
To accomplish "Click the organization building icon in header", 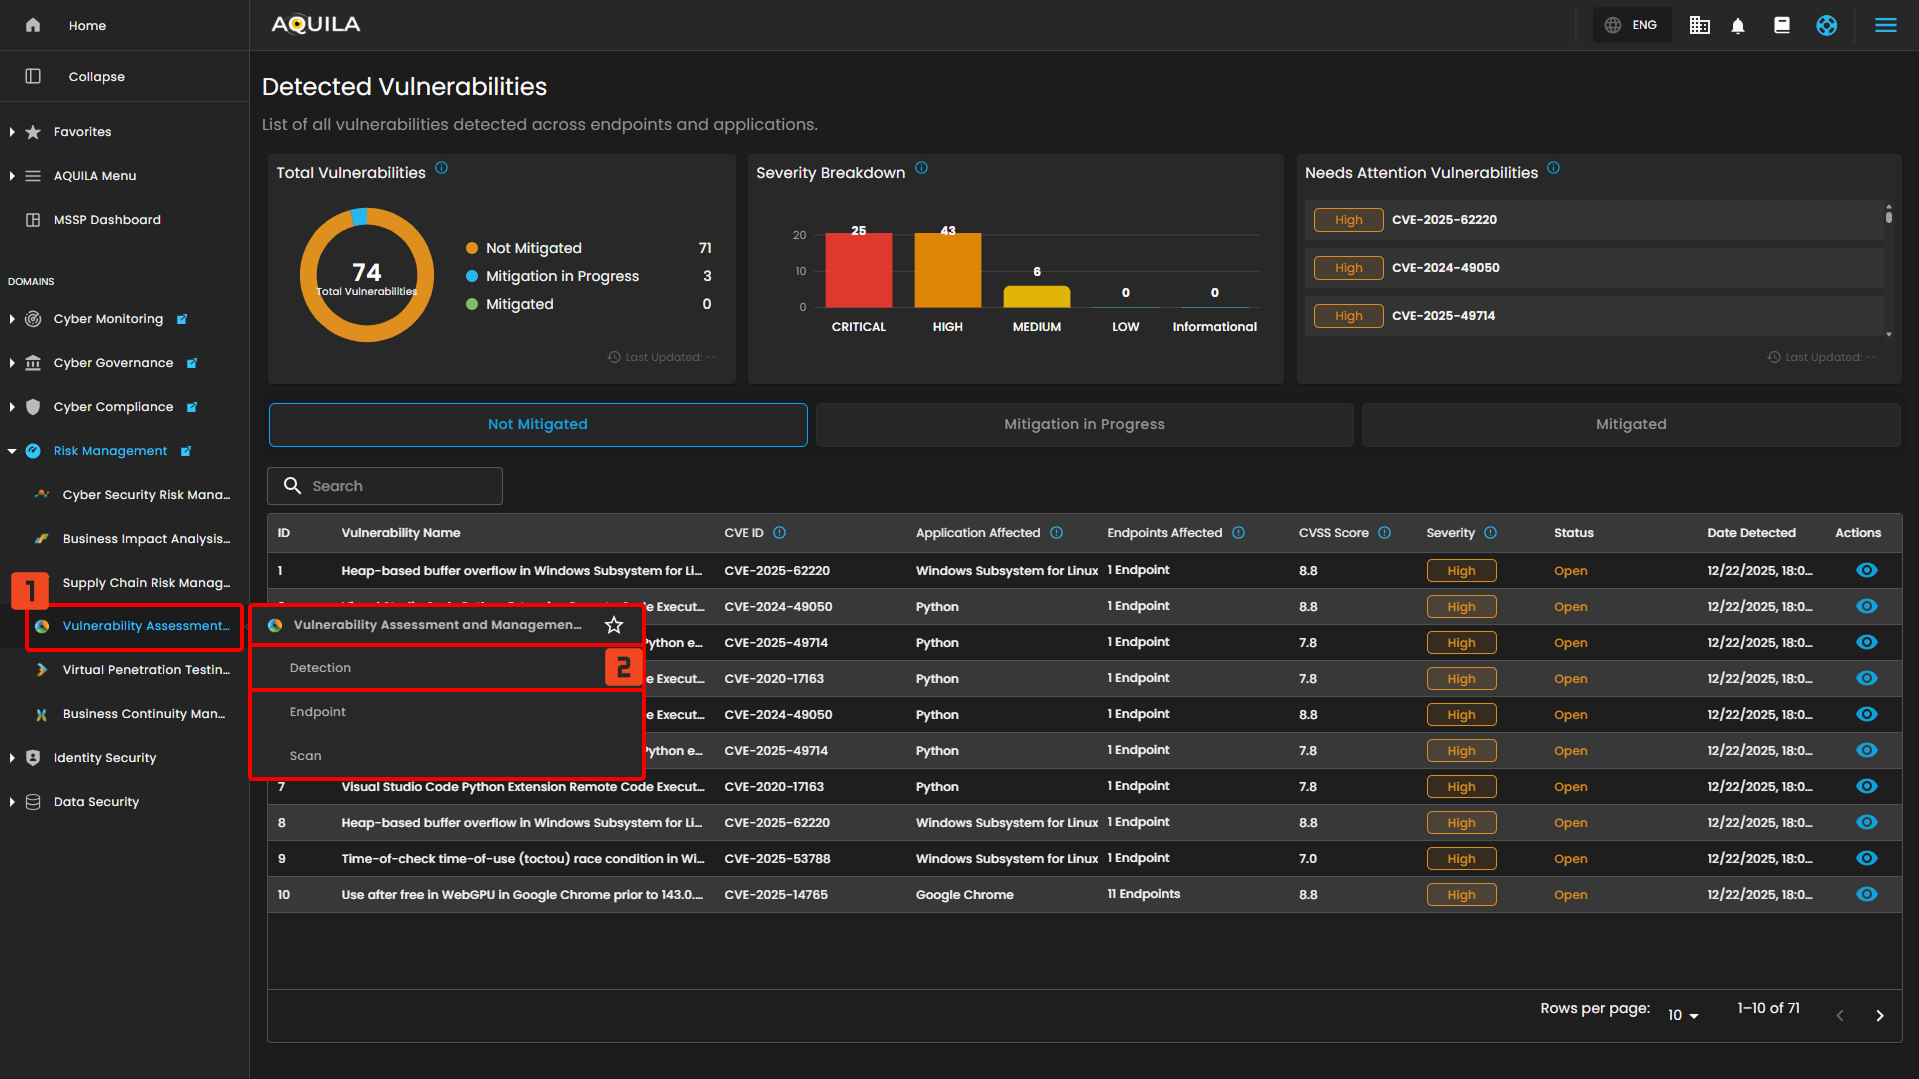I will (x=1699, y=26).
